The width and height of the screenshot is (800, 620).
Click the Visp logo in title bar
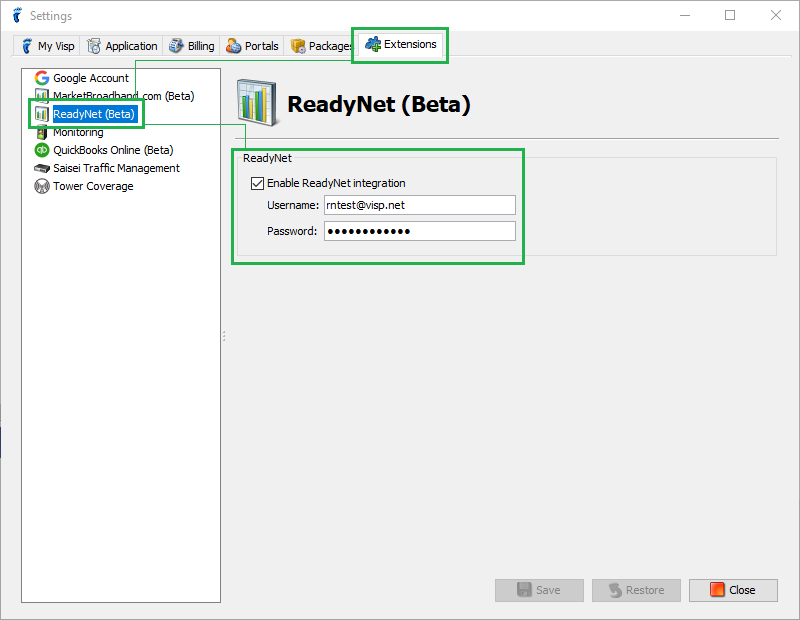18,15
